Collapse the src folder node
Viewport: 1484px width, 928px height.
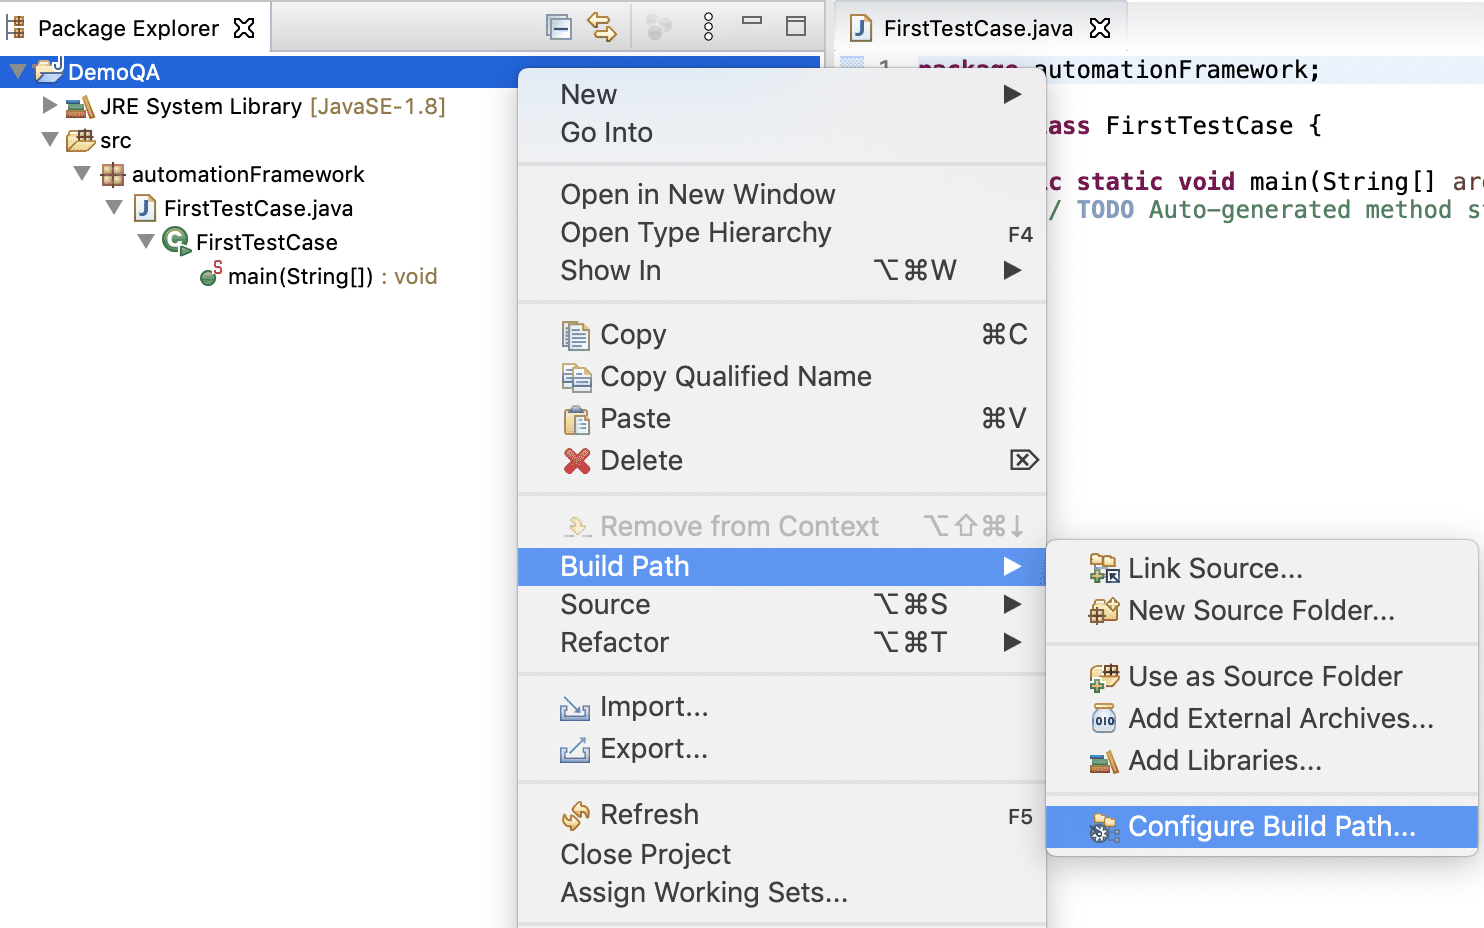click(x=50, y=139)
